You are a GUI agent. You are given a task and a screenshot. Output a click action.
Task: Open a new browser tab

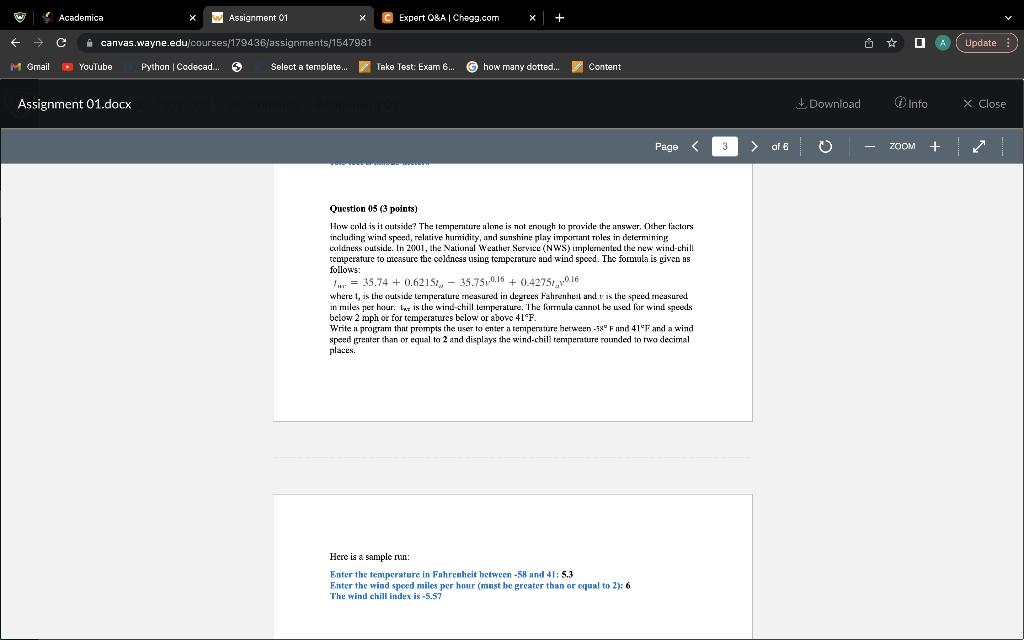[559, 18]
